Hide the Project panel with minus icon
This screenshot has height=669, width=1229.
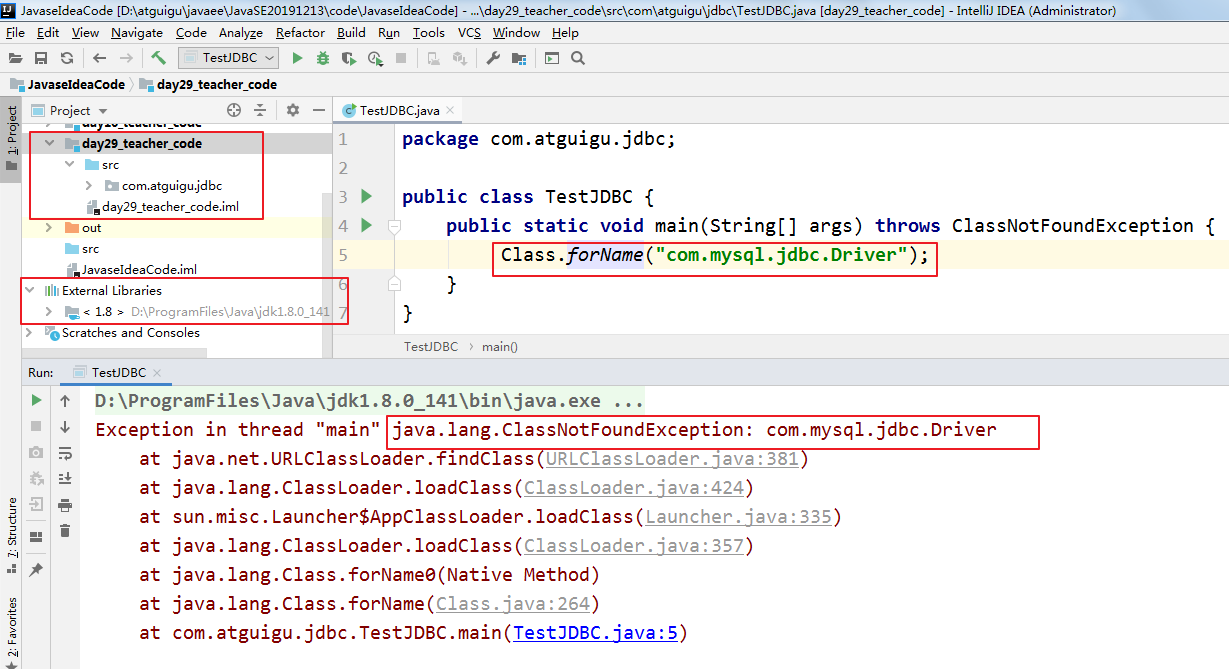[319, 110]
